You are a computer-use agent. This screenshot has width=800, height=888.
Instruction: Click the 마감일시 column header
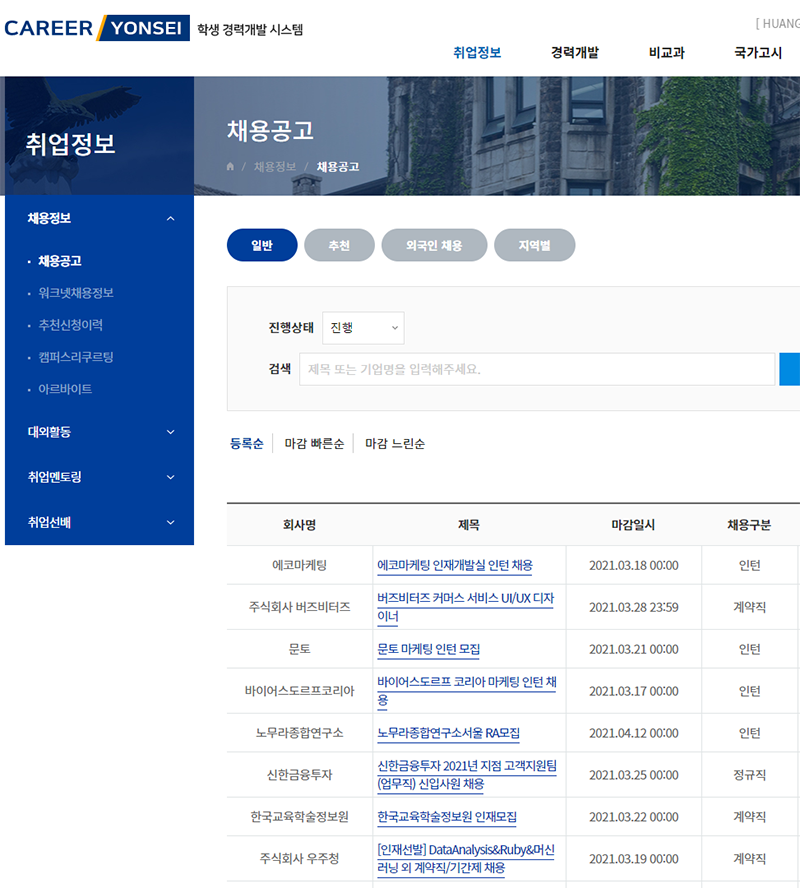(633, 525)
